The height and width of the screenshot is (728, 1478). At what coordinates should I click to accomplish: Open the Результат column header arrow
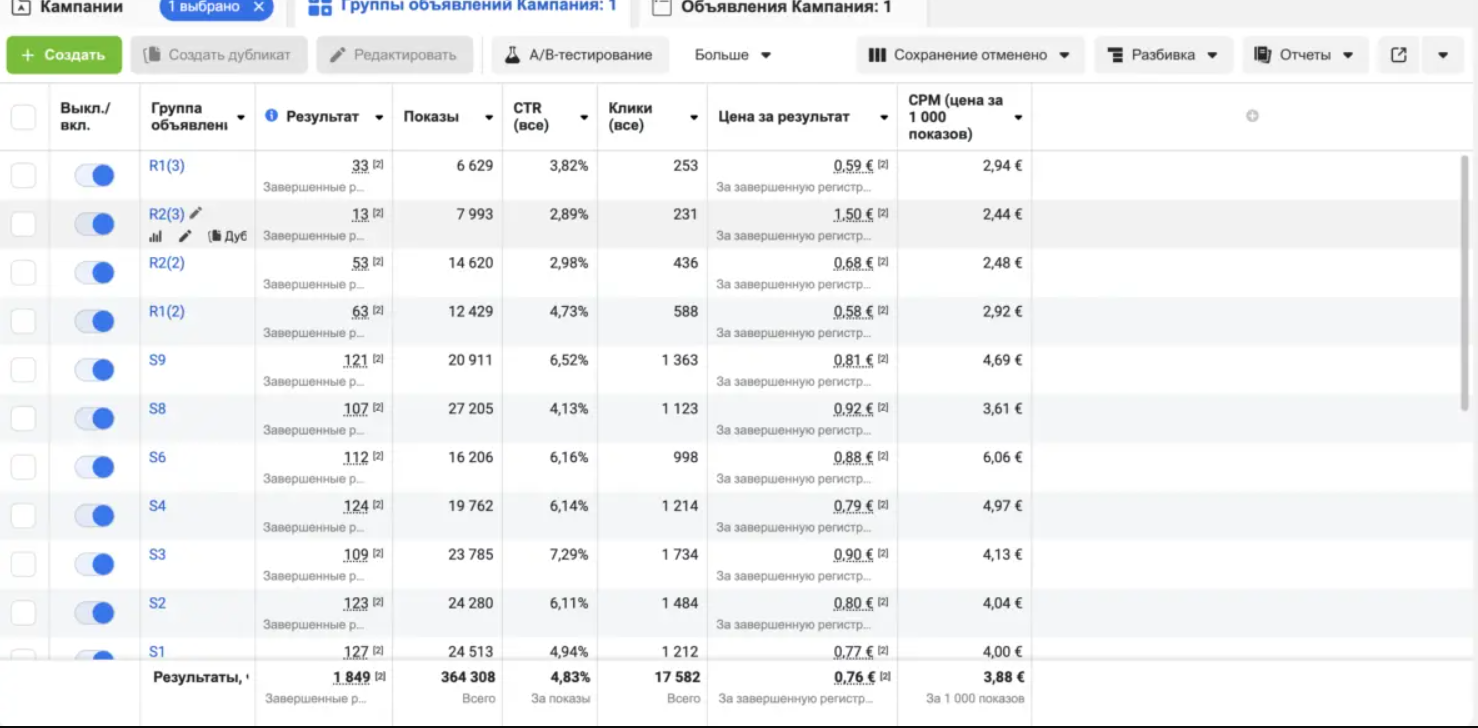(x=379, y=118)
